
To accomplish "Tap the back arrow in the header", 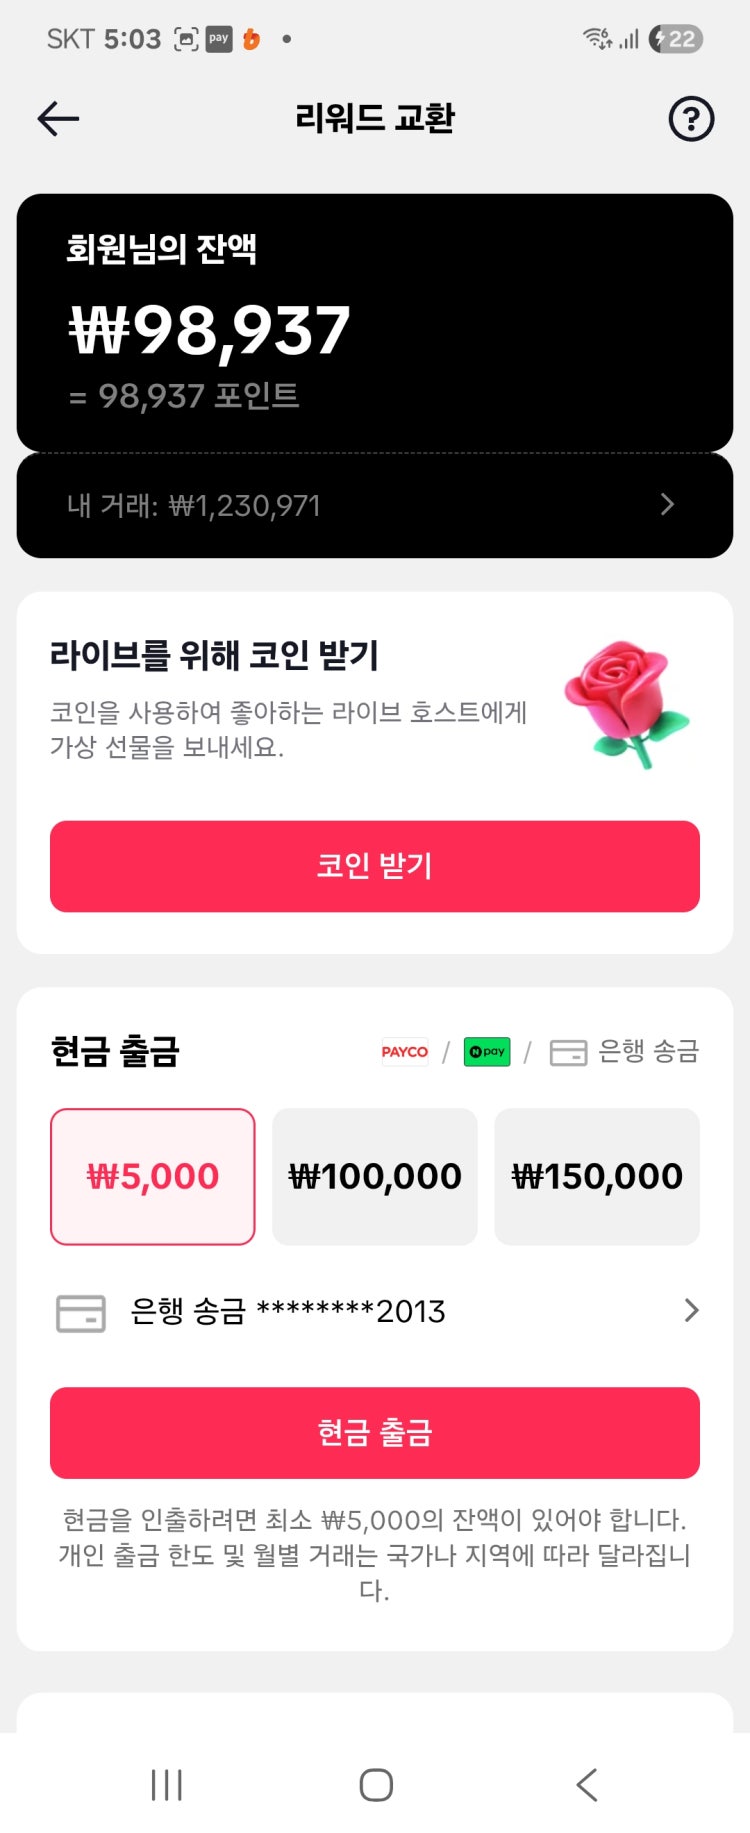I will click(58, 119).
